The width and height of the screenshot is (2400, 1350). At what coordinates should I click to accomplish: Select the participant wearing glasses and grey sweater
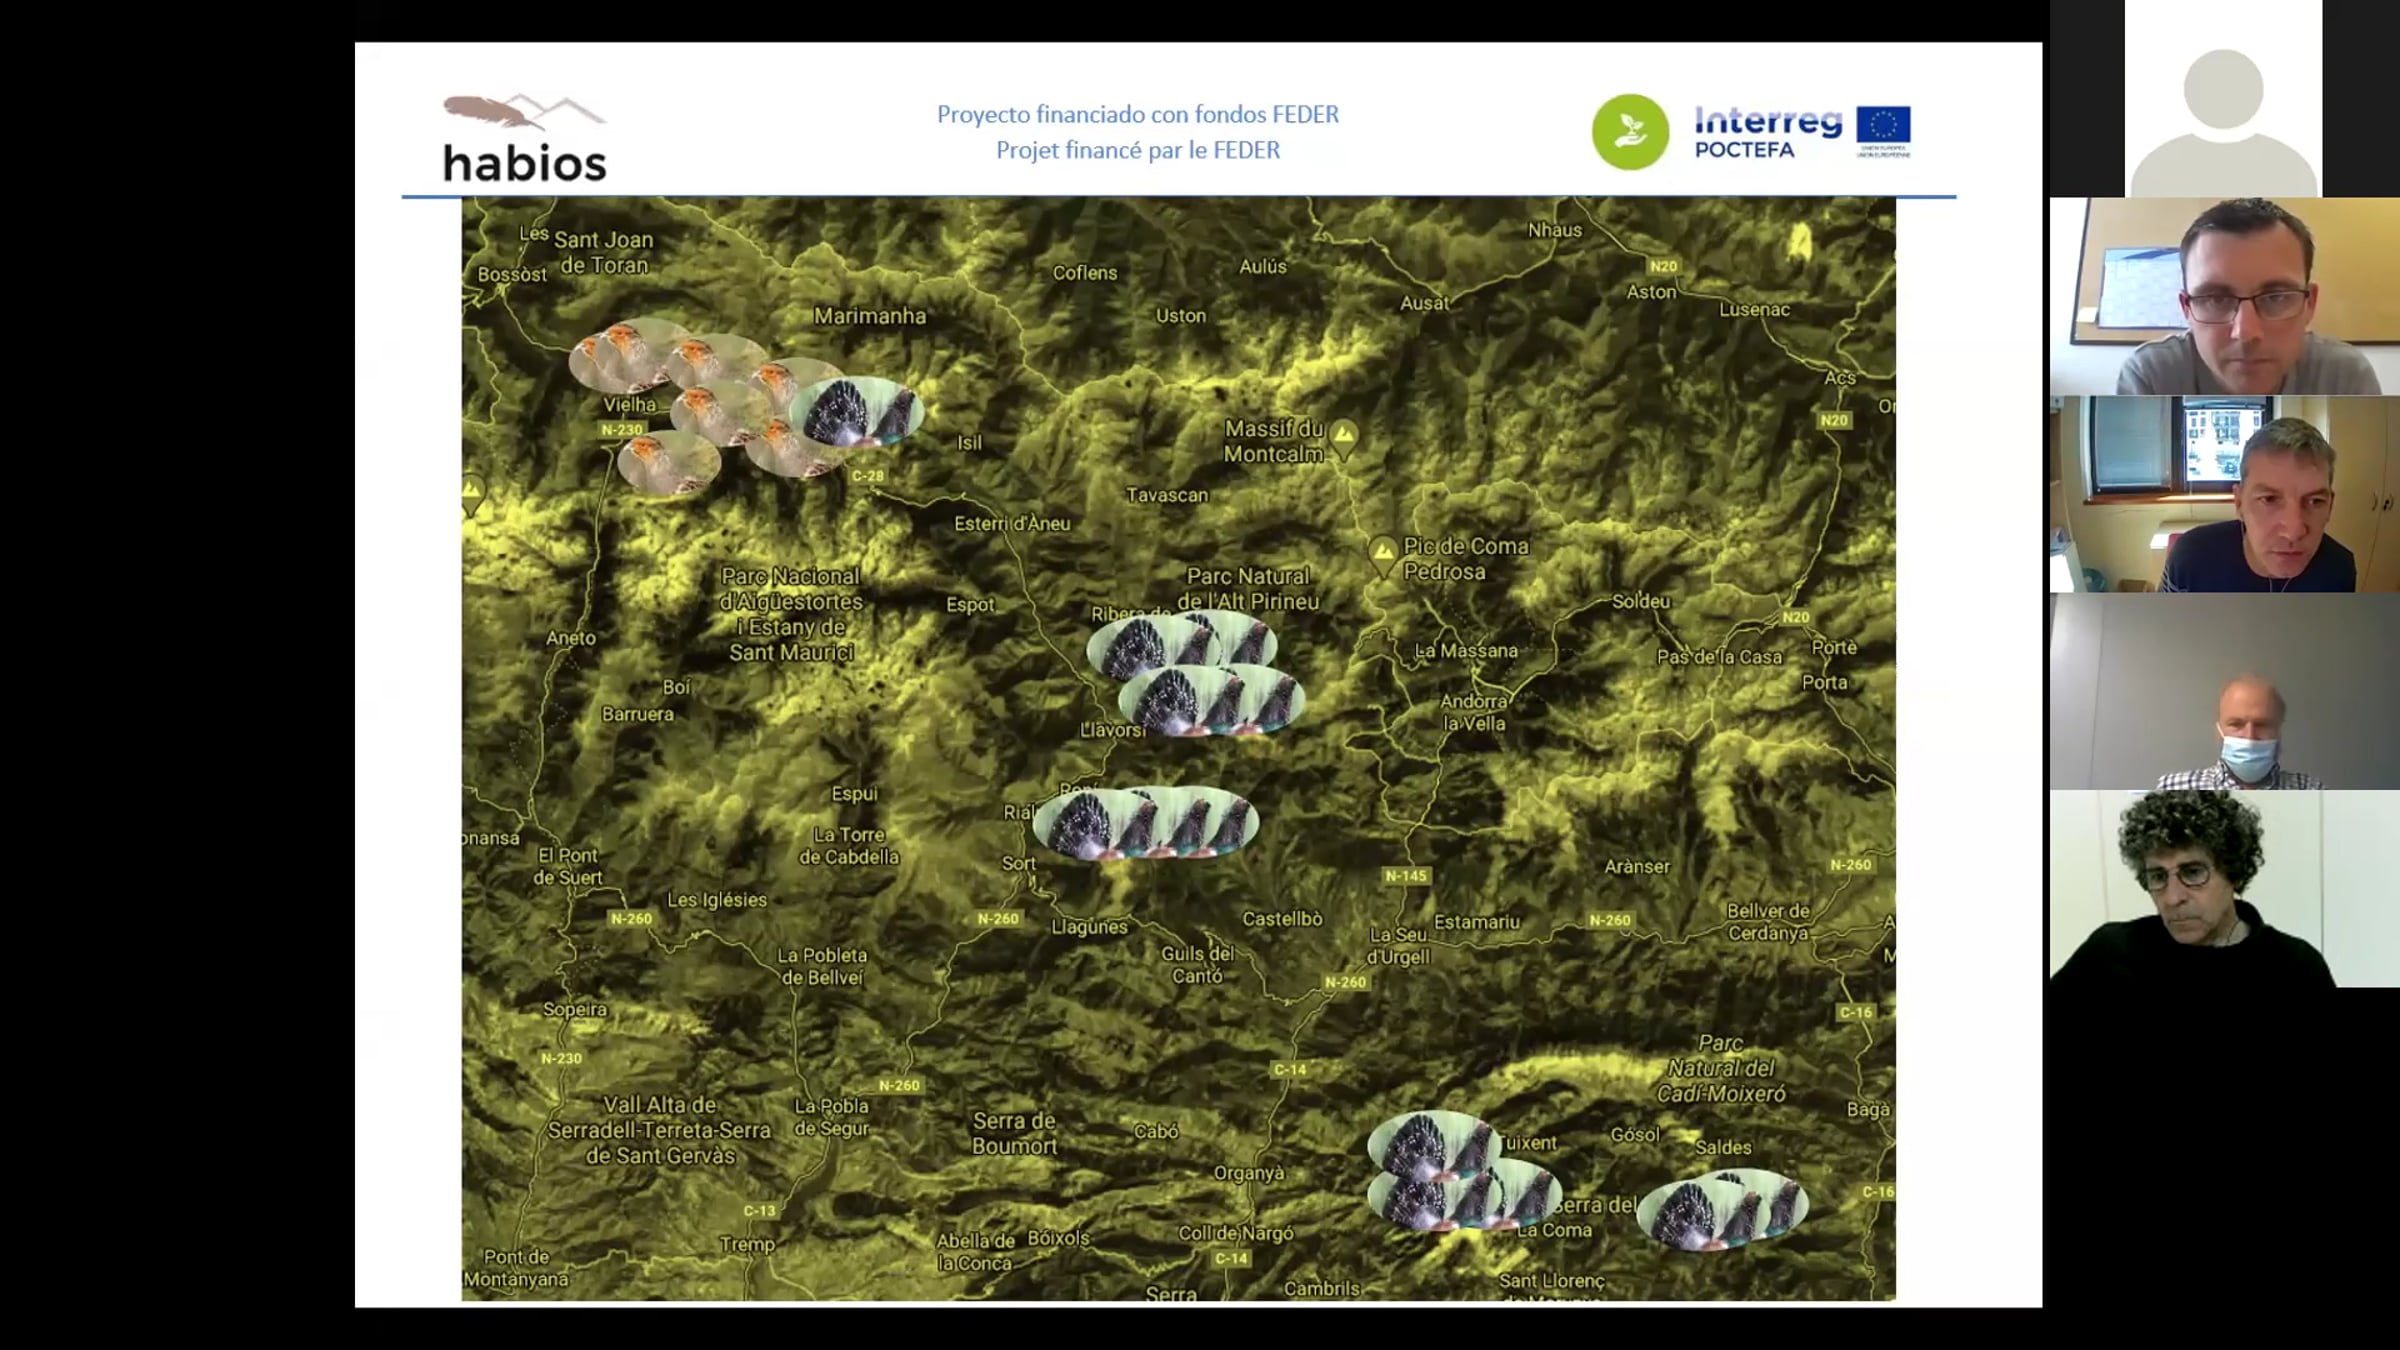point(2225,296)
